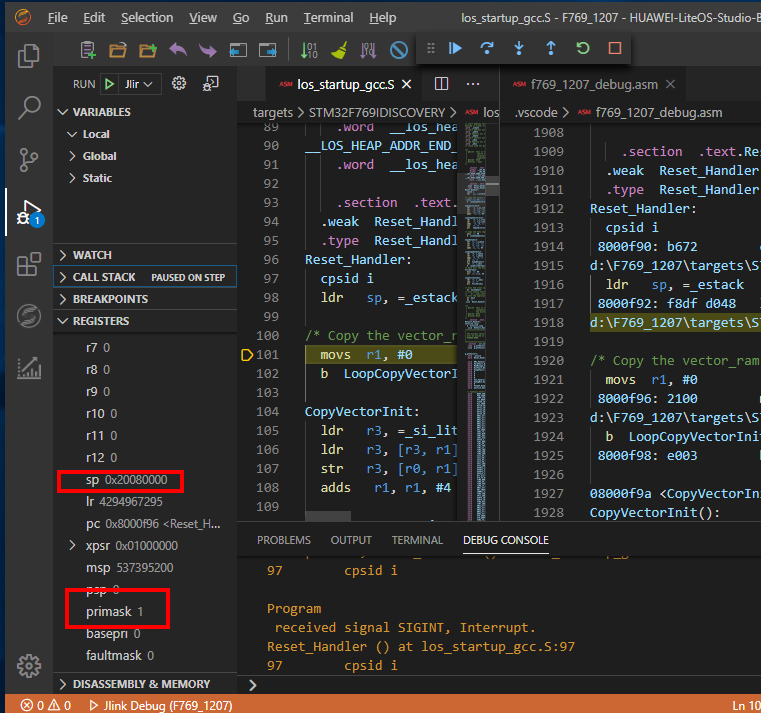This screenshot has width=761, height=713.
Task: Open launch configuration gear next to RUN
Action: click(180, 84)
